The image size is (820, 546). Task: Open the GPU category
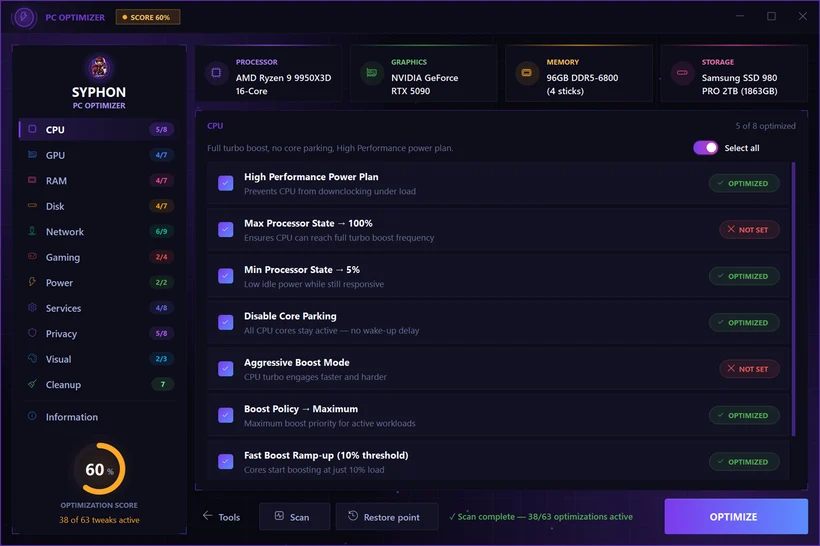click(x=97, y=155)
